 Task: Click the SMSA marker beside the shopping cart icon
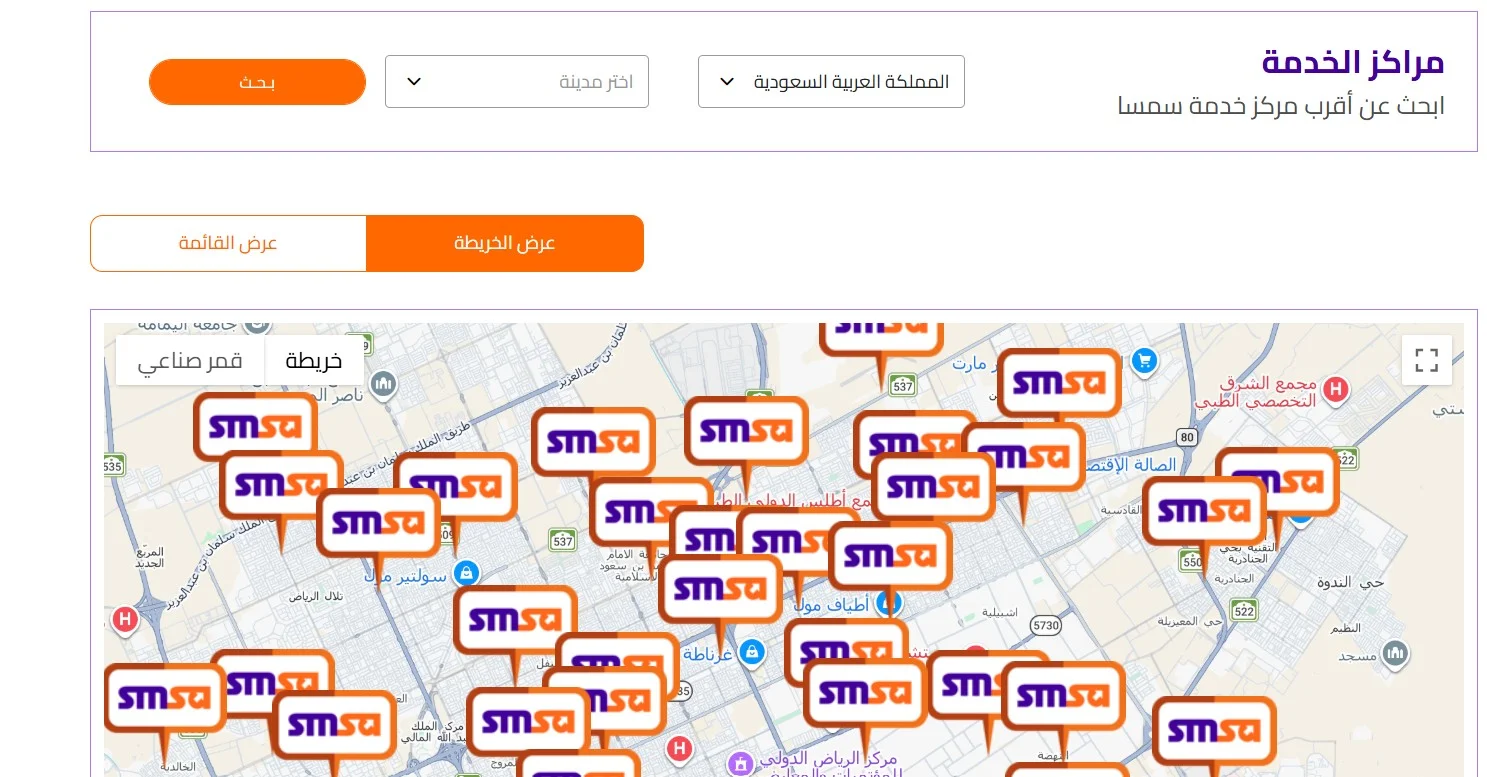[1059, 382]
